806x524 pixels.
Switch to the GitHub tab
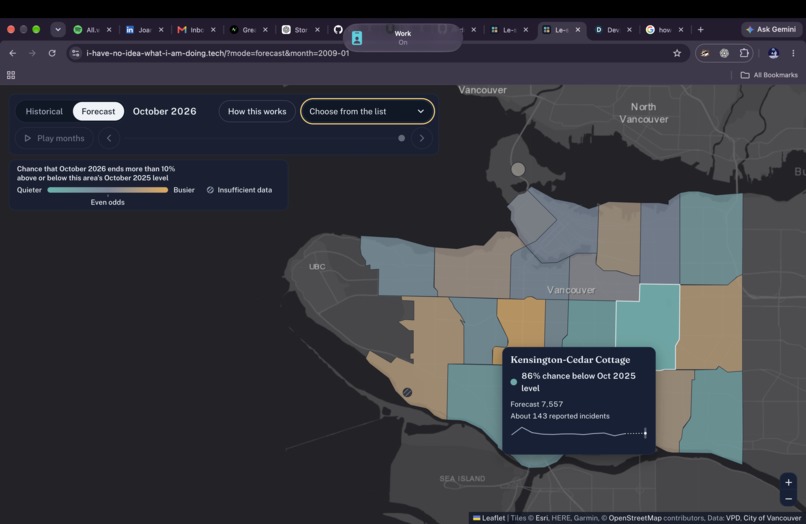[x=338, y=29]
